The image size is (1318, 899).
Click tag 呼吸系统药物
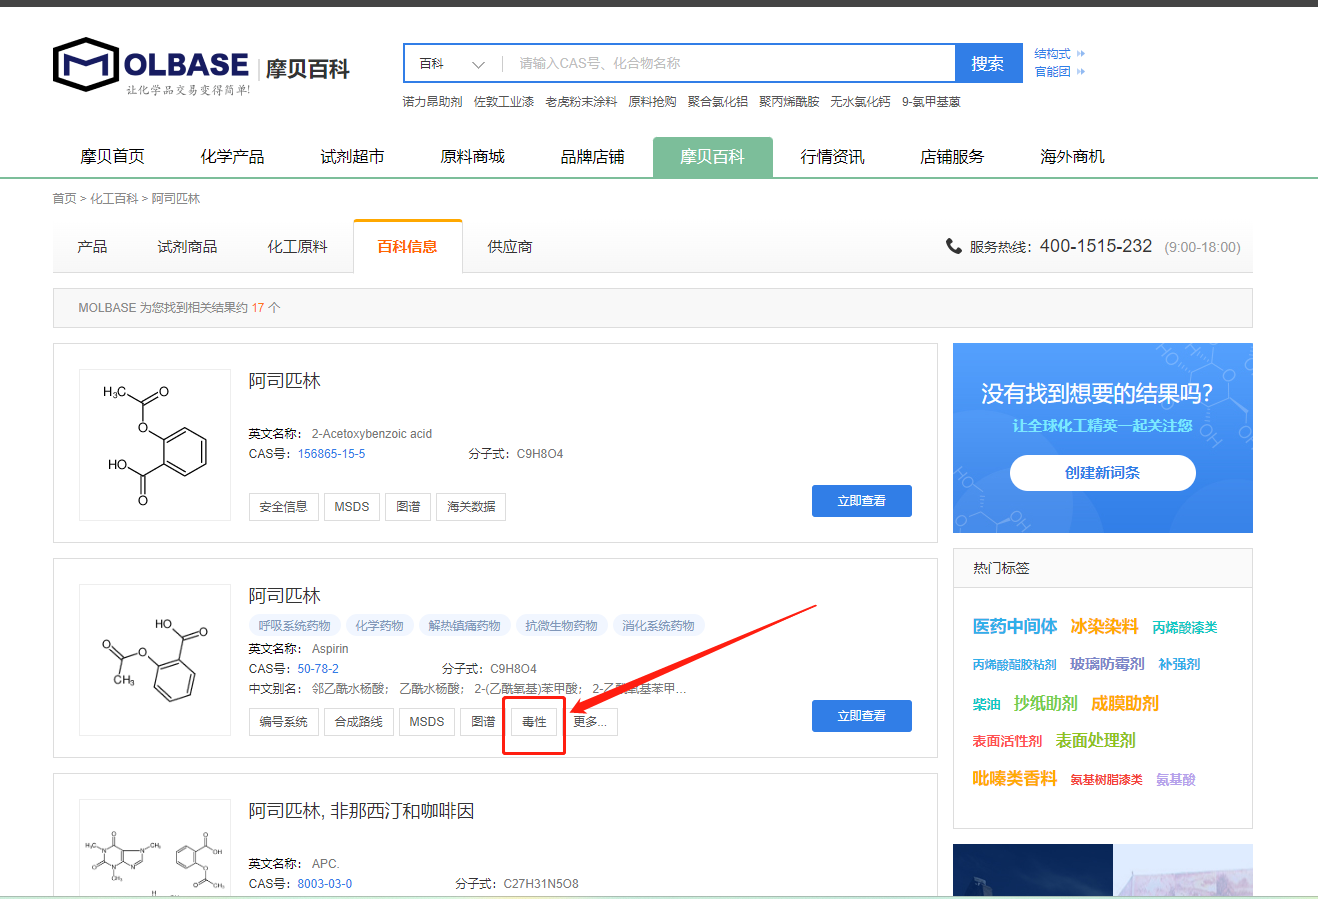295,626
